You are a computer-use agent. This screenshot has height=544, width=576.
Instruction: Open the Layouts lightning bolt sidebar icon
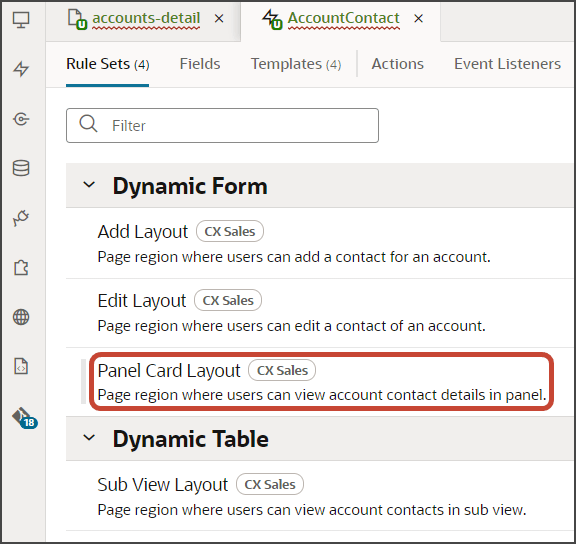[21, 69]
